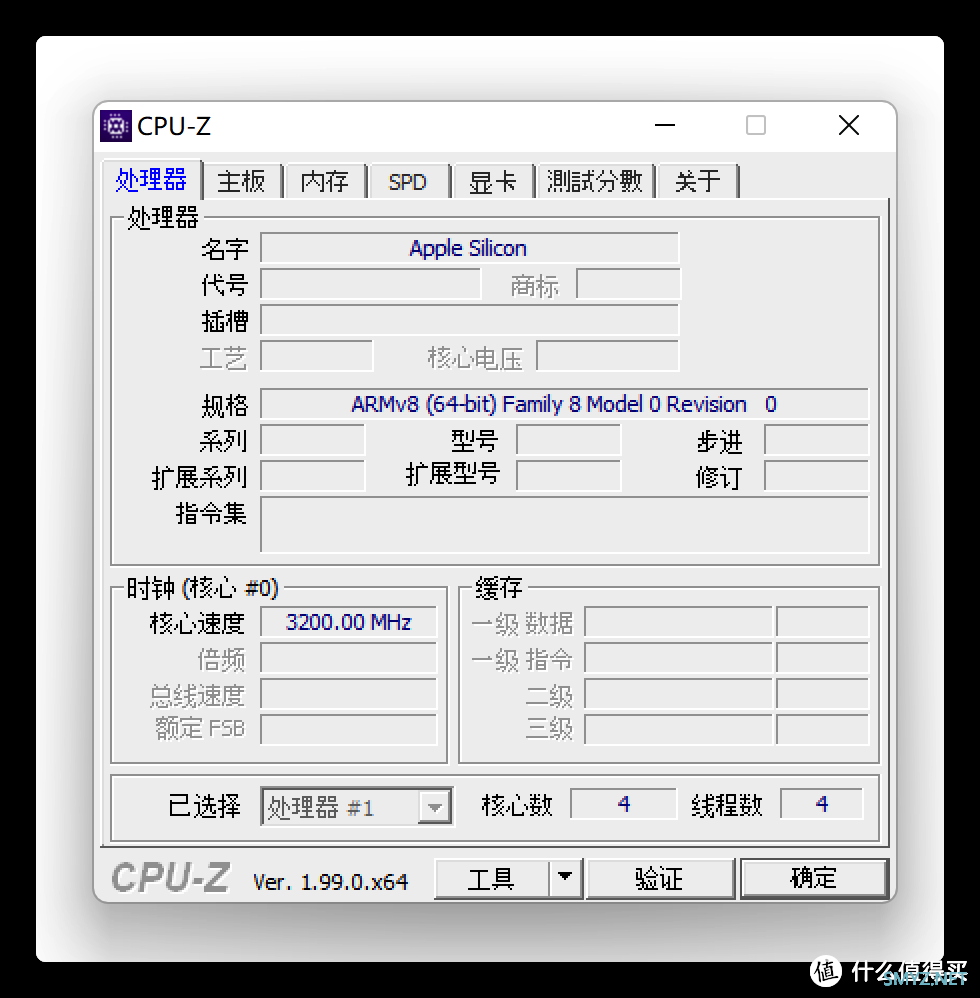Viewport: 980px width, 998px height.
Task: Click the empty 系列 field
Action: click(x=312, y=440)
